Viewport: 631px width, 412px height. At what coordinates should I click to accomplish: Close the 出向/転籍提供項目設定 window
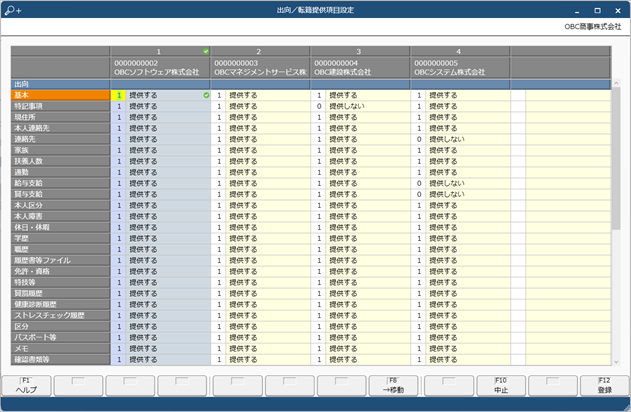point(618,11)
